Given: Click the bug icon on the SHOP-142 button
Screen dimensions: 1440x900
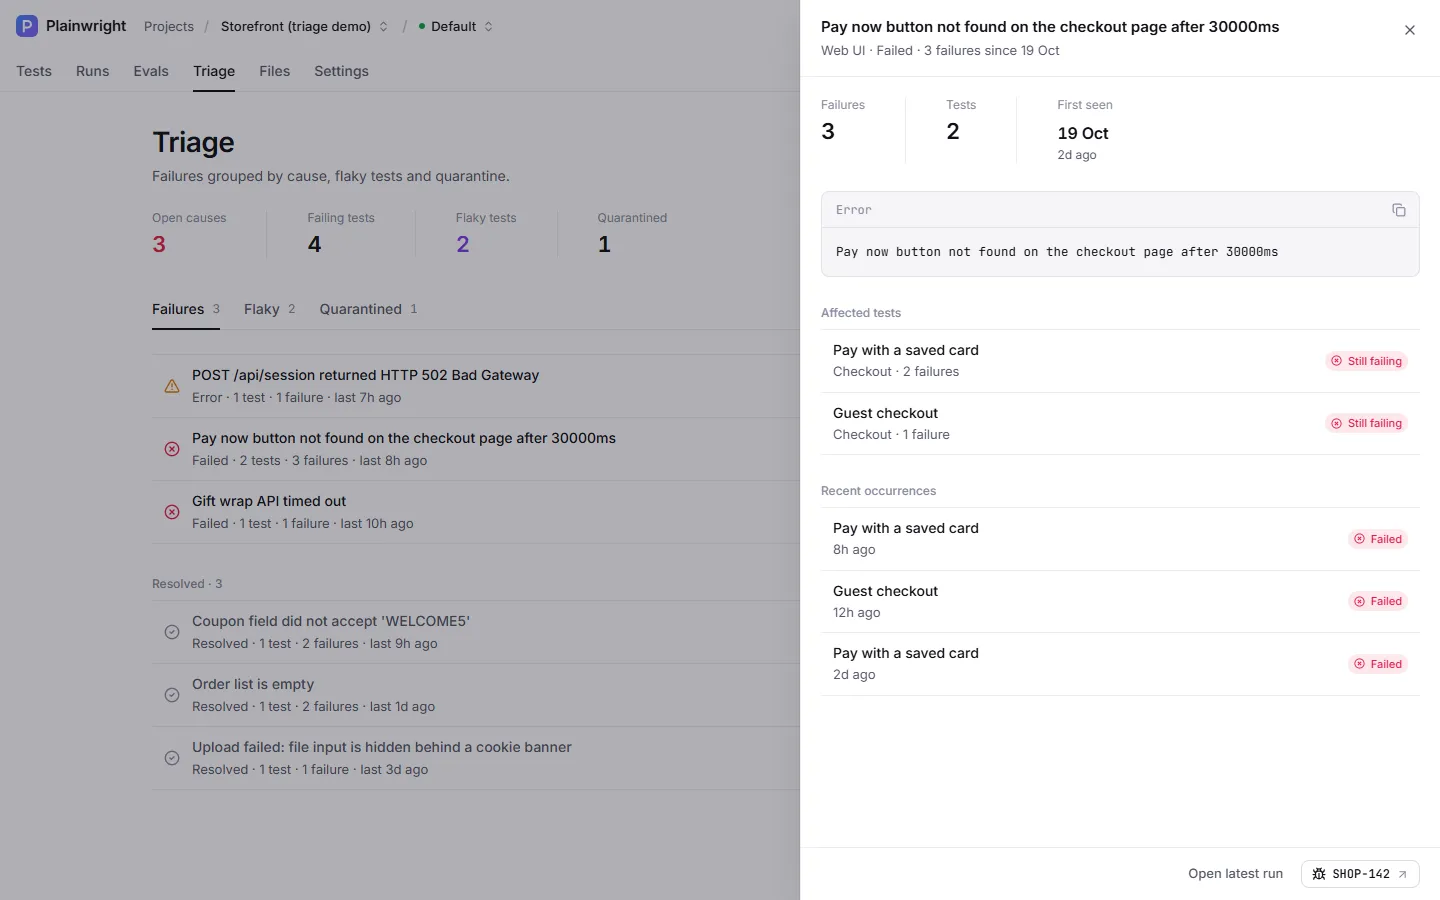Looking at the screenshot, I should (1319, 874).
